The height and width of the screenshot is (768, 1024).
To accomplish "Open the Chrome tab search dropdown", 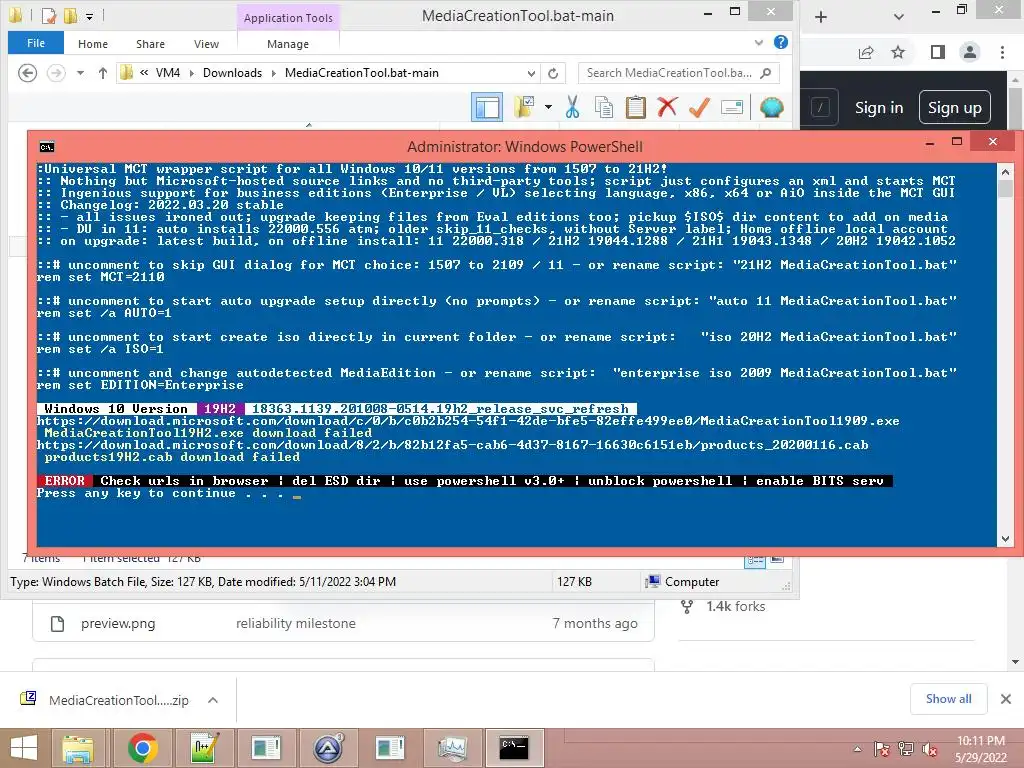I will (x=899, y=17).
